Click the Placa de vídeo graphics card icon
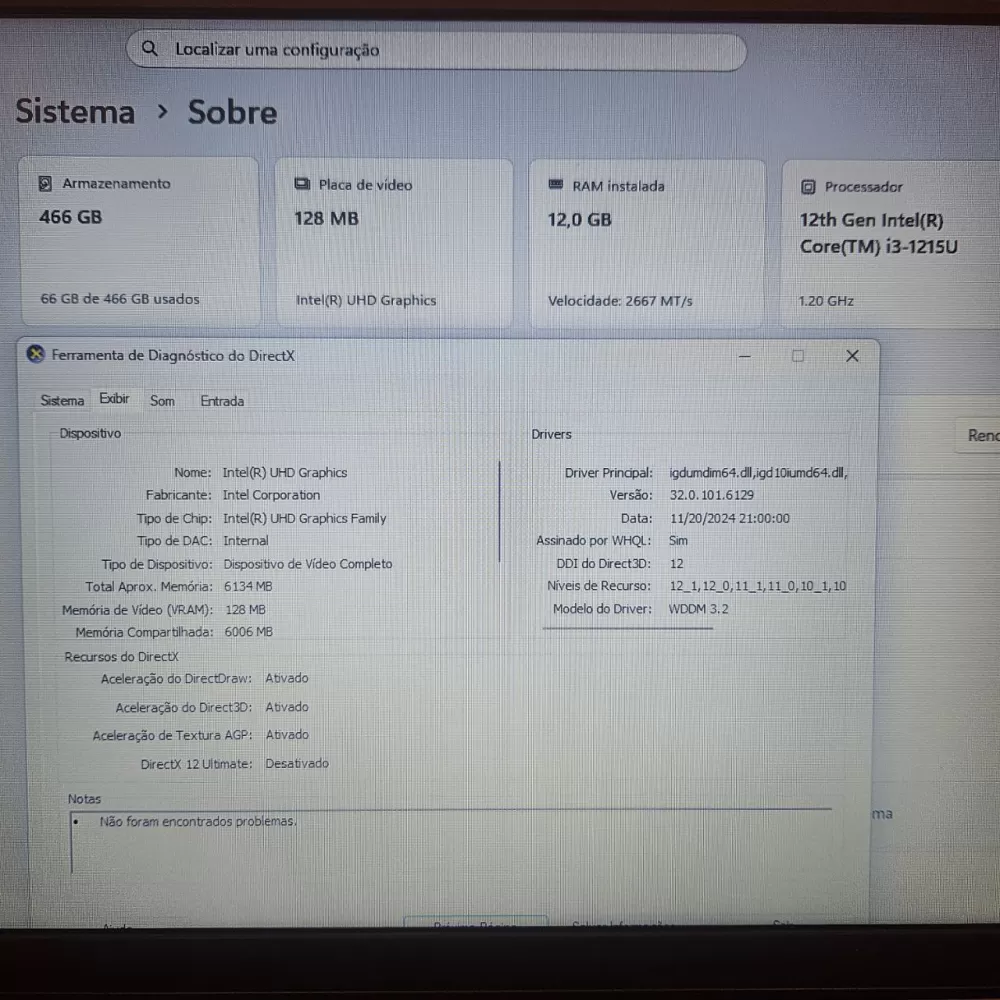Image resolution: width=1000 pixels, height=1000 pixels. click(x=301, y=183)
